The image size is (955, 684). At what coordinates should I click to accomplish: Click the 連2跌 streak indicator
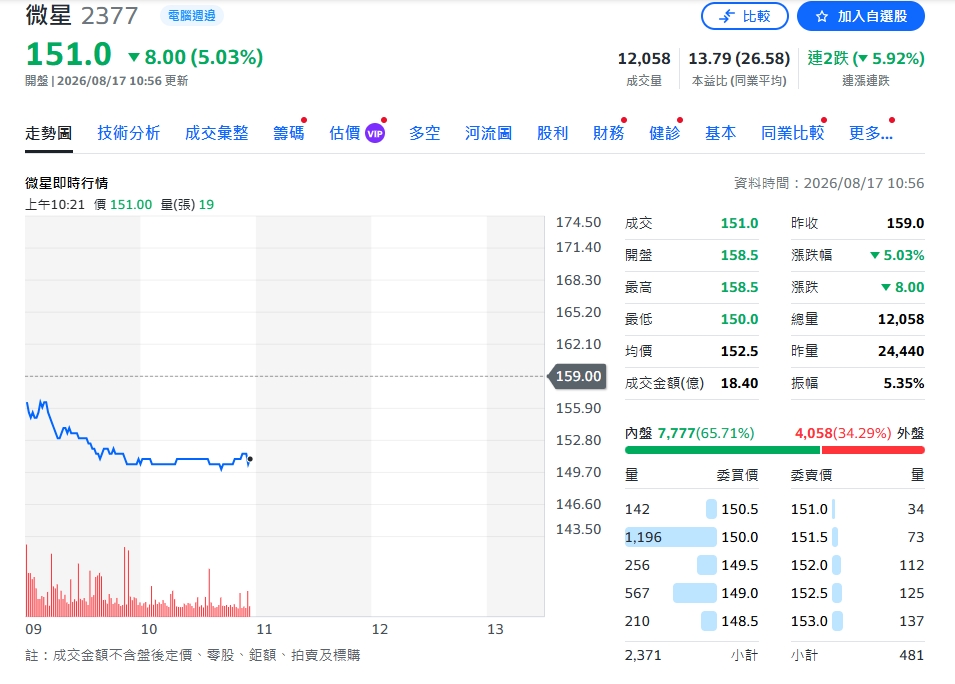point(865,58)
